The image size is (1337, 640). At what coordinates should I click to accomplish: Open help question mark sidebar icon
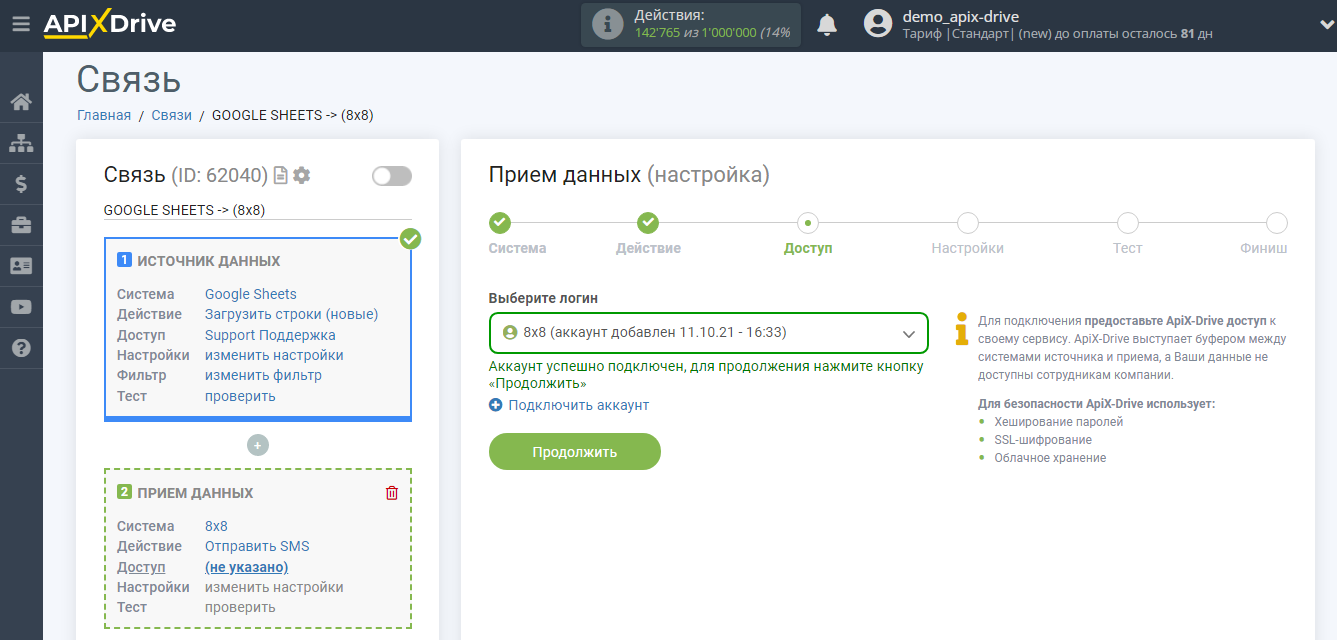tap(21, 348)
